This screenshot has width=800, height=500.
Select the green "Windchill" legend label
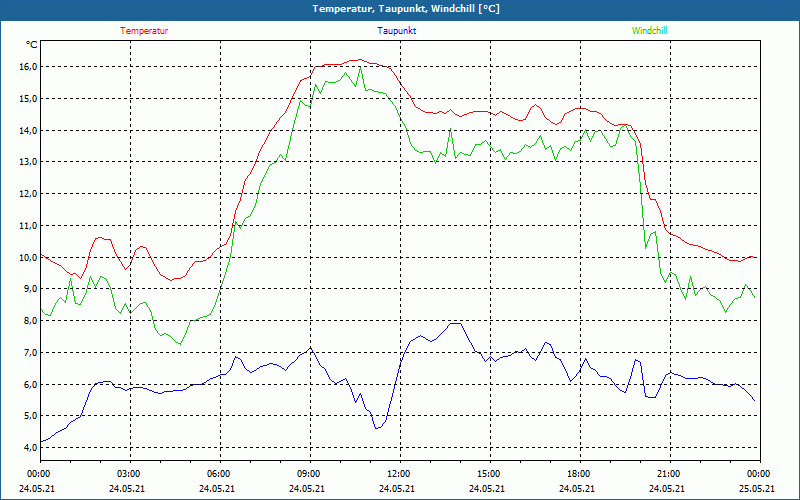coord(649,31)
